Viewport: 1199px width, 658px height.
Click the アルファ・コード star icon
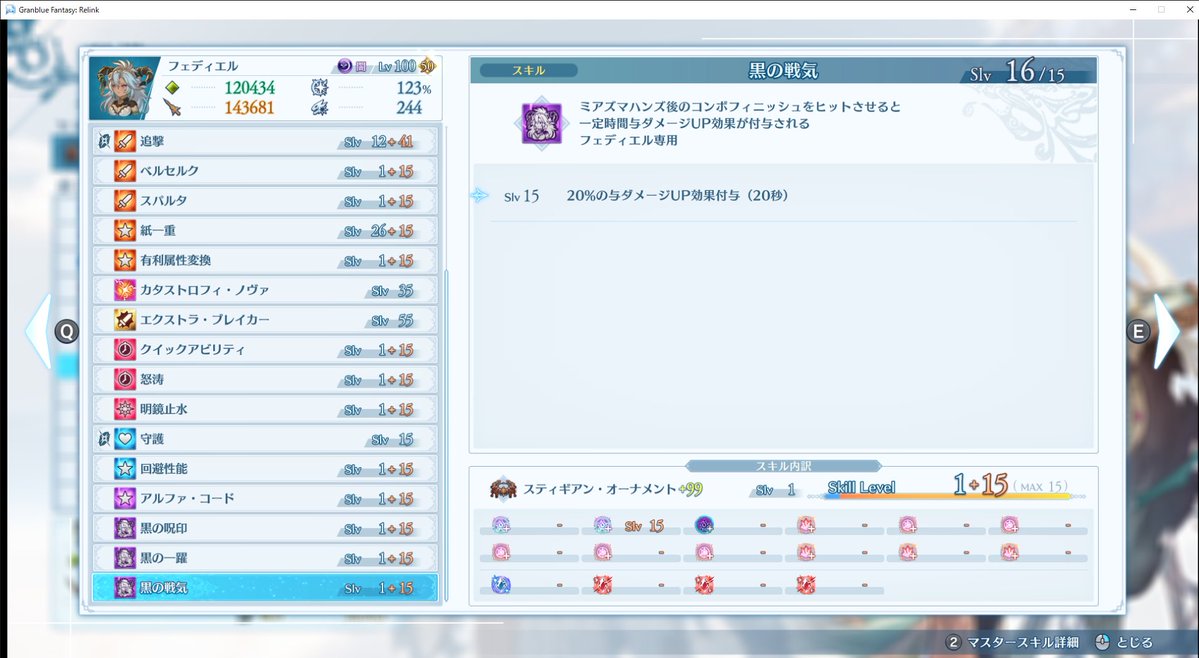125,499
